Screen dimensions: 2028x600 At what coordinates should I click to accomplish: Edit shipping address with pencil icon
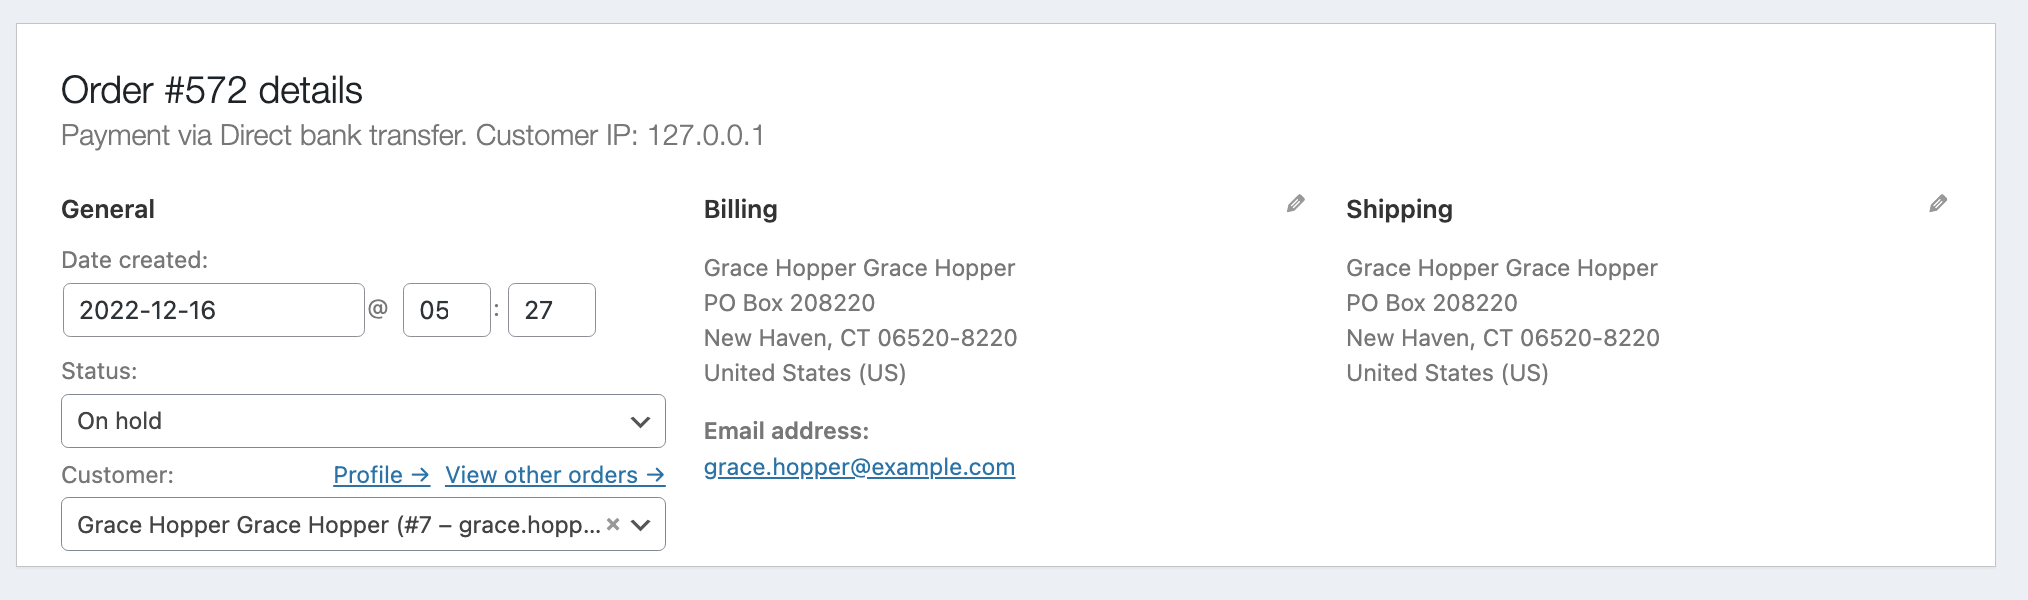tap(1938, 204)
